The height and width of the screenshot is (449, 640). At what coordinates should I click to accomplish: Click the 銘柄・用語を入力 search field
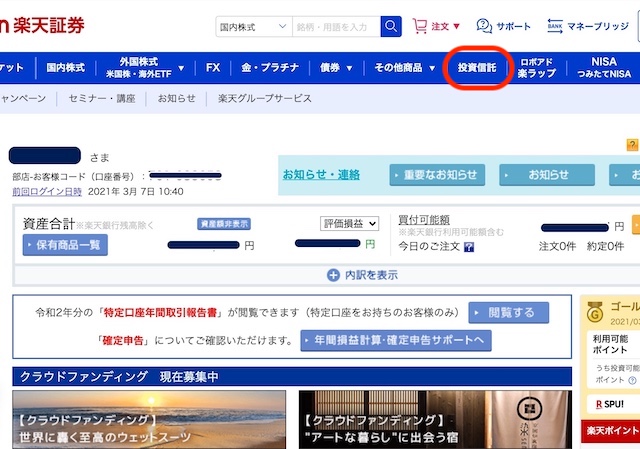tap(336, 26)
